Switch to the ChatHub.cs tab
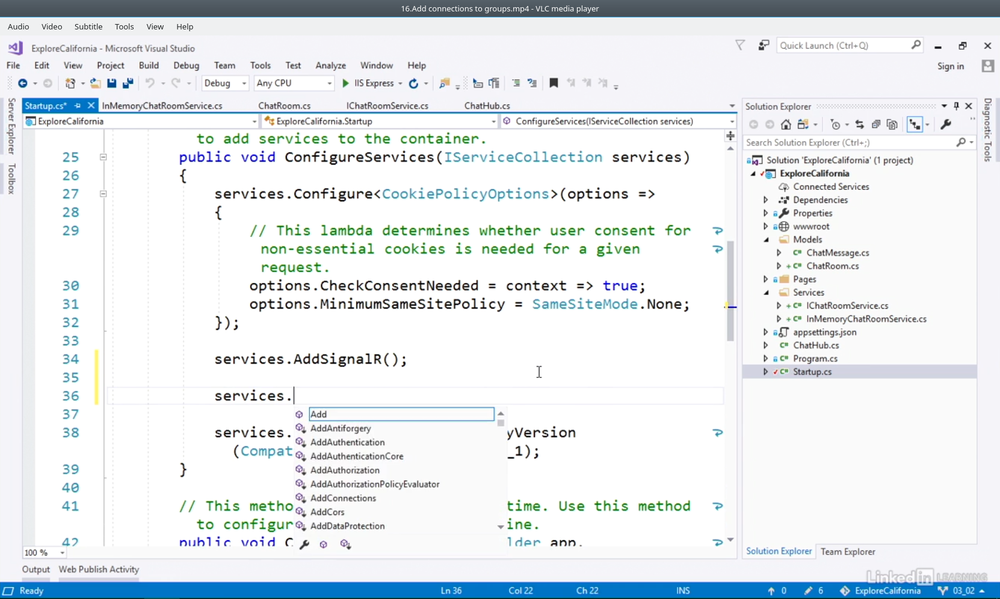Screen dimensions: 1000x599 [x=487, y=106]
